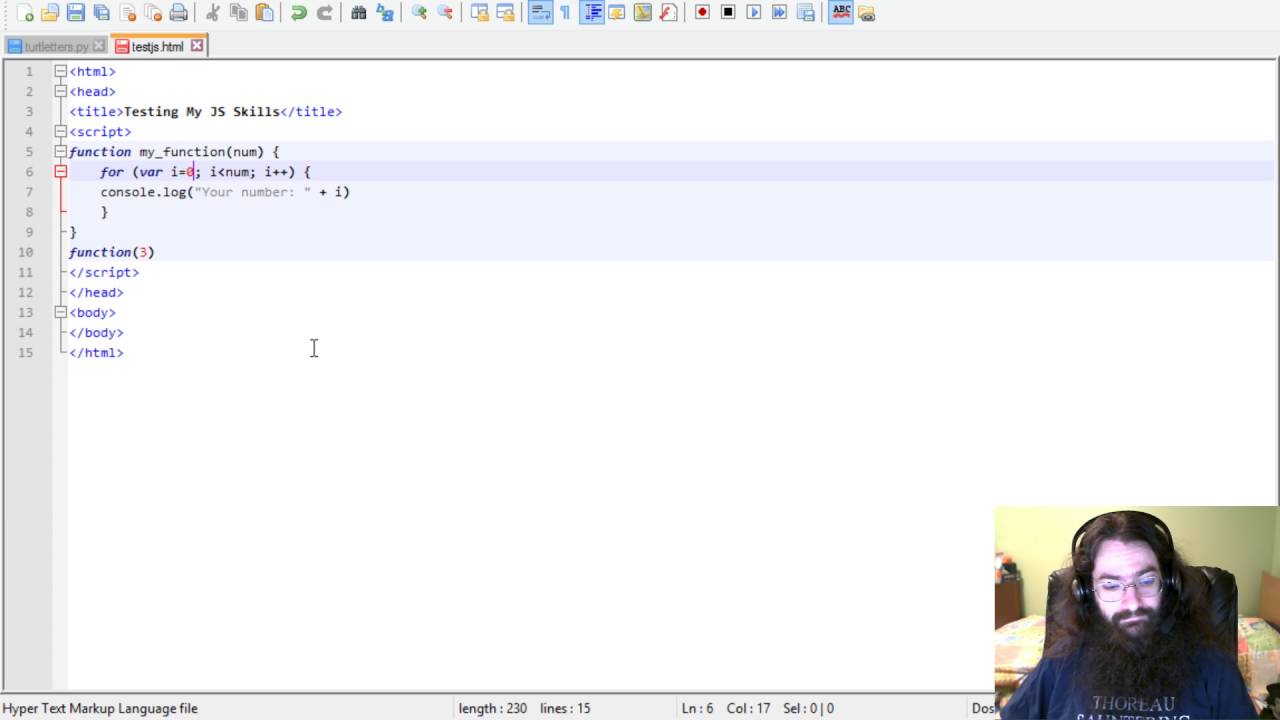This screenshot has height=720, width=1280.
Task: Toggle the ABC spell check icon
Action: tap(841, 13)
